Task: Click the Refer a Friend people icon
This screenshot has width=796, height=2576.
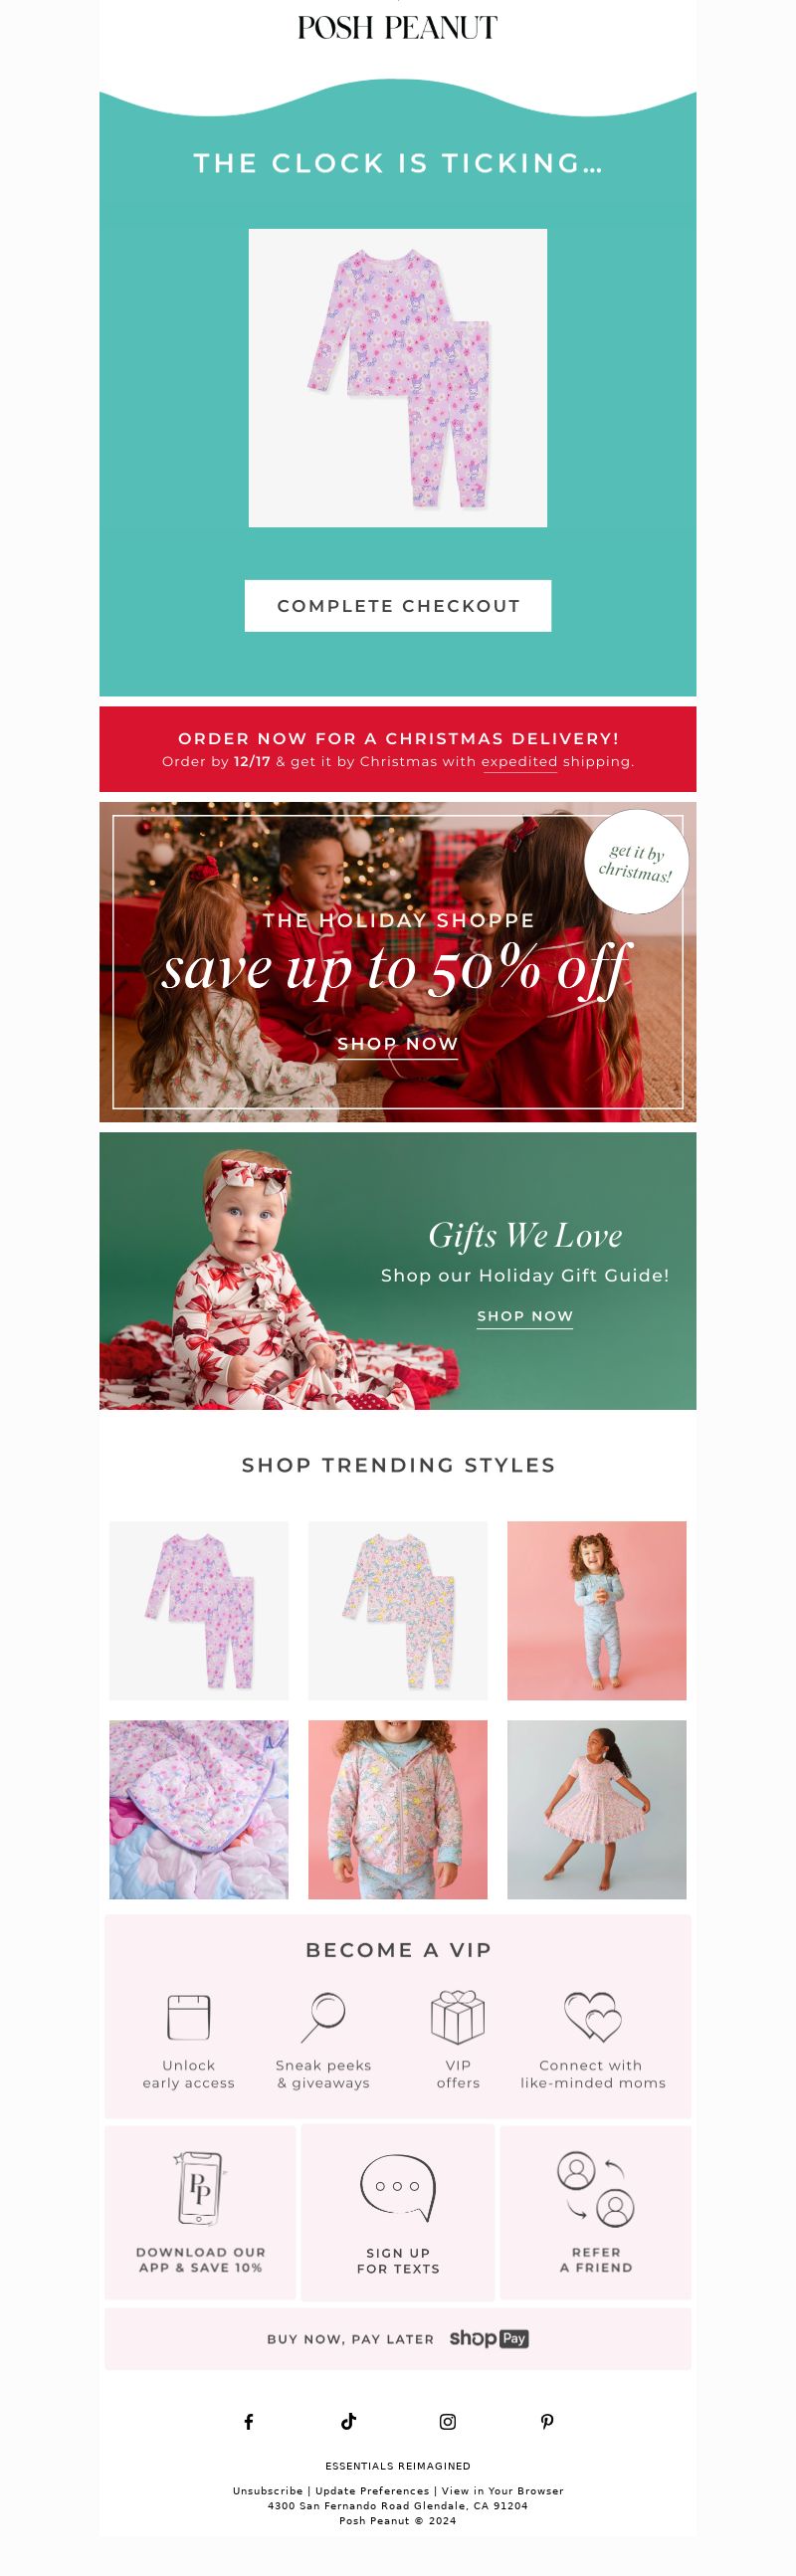Action: [595, 2189]
